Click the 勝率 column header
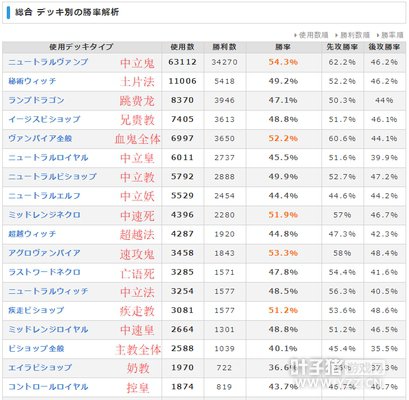The height and width of the screenshot is (400, 409). [x=283, y=47]
